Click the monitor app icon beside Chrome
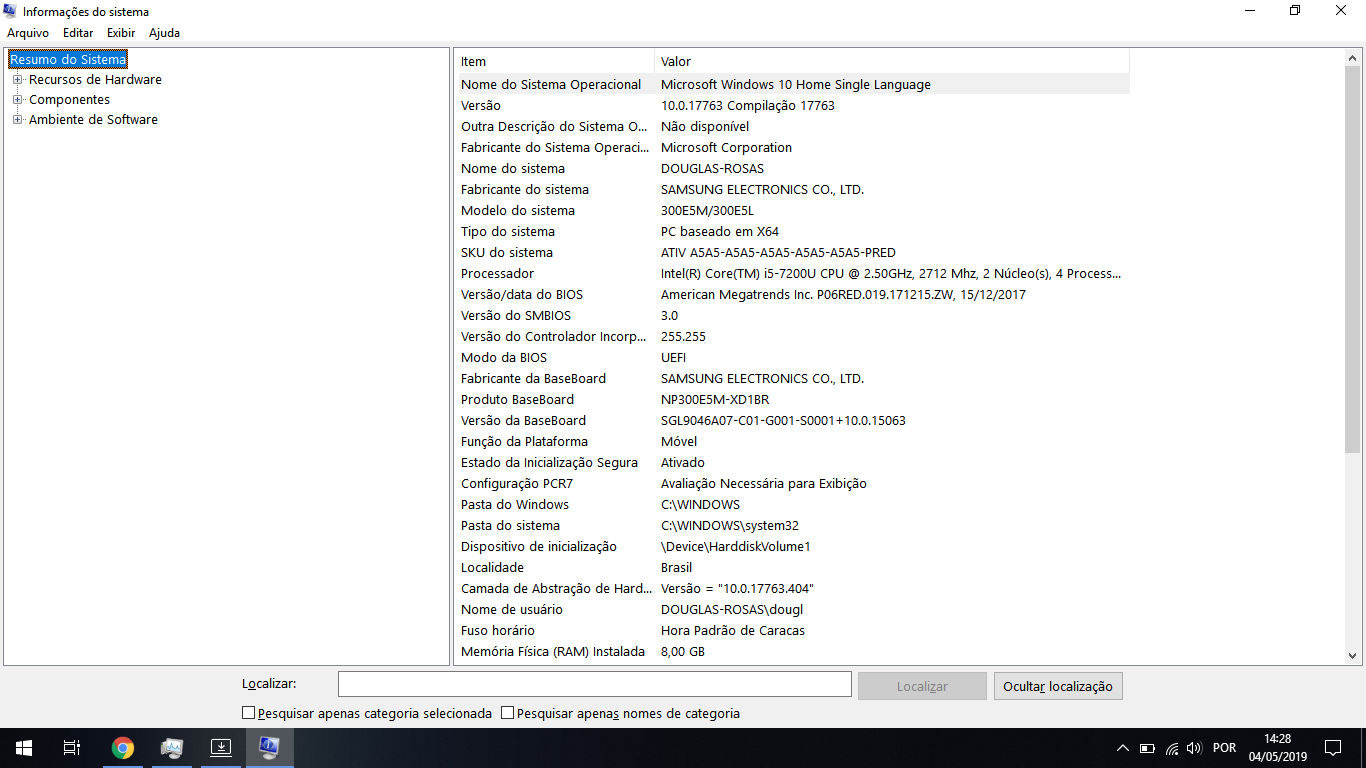This screenshot has height=768, width=1366. click(x=171, y=748)
